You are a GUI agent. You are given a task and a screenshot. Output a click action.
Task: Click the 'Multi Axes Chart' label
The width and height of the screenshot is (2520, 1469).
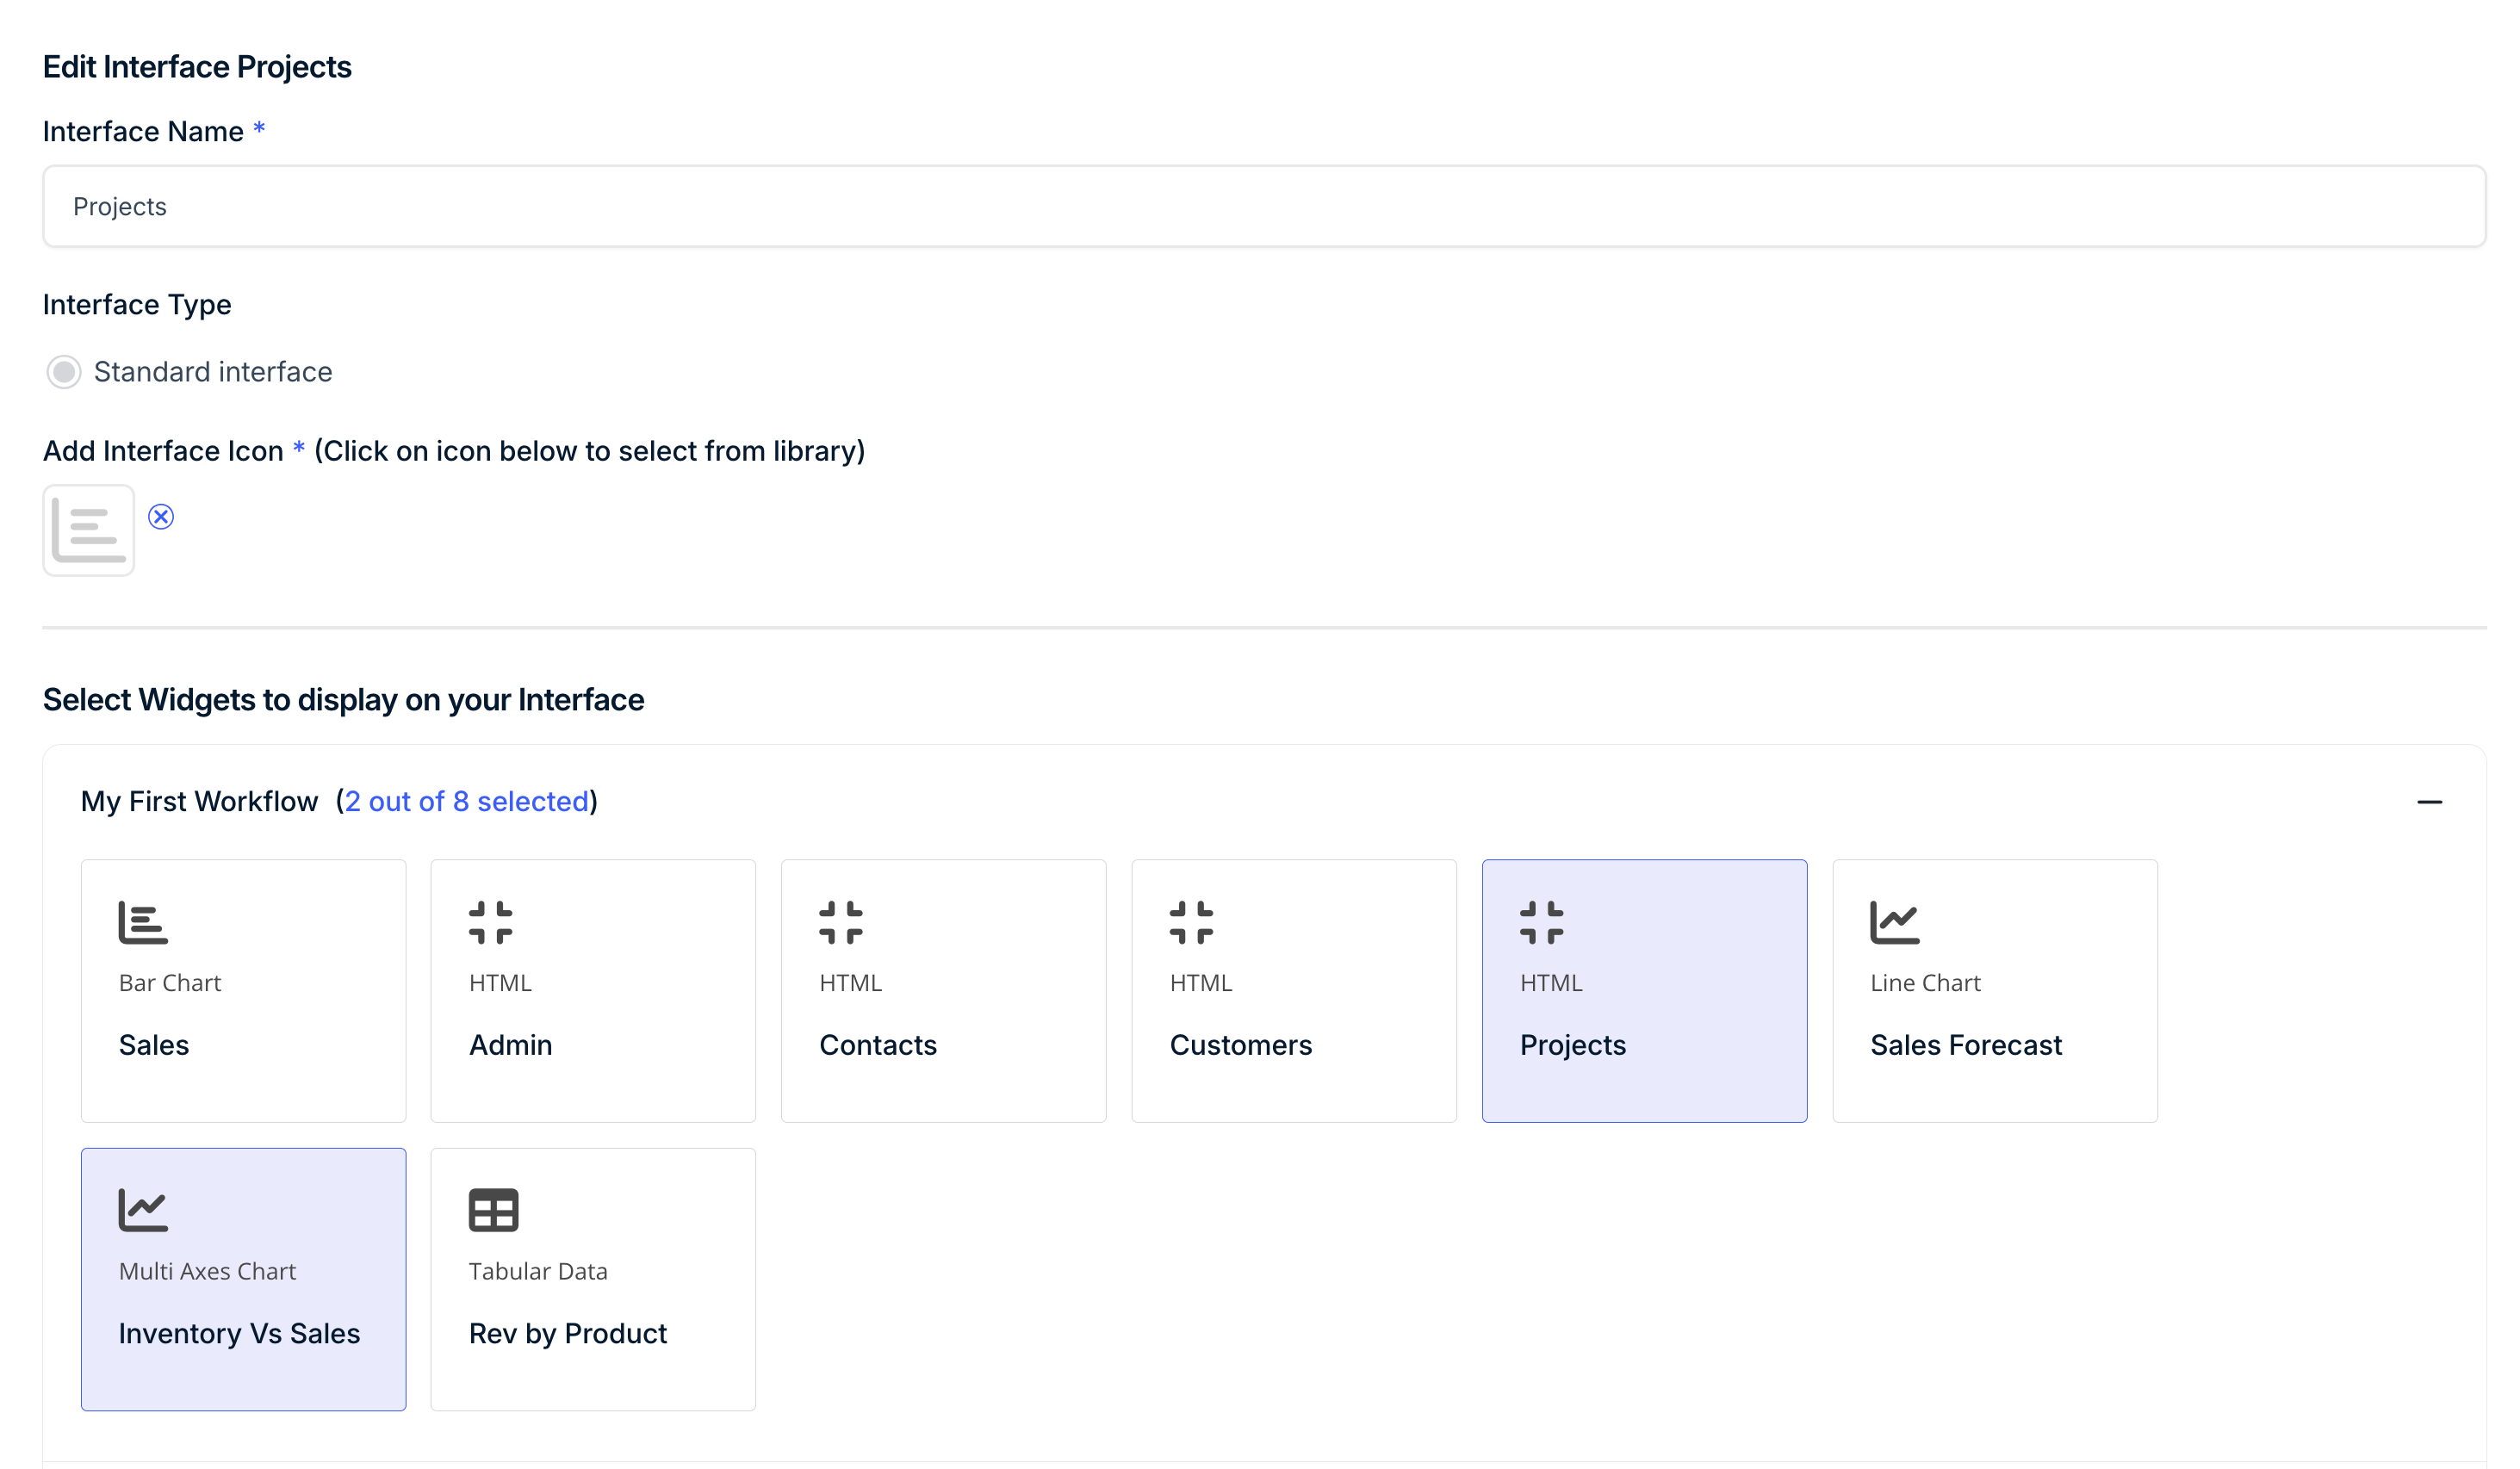207,1271
